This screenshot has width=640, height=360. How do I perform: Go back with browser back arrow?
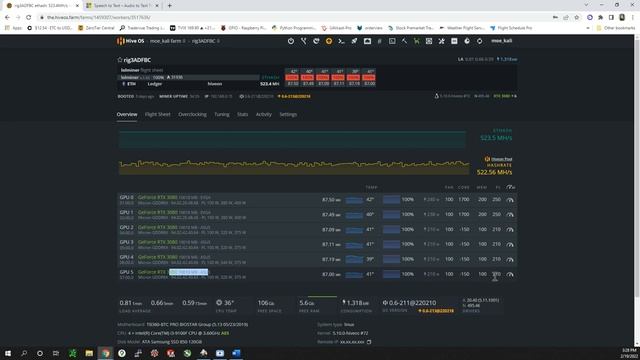[7, 18]
